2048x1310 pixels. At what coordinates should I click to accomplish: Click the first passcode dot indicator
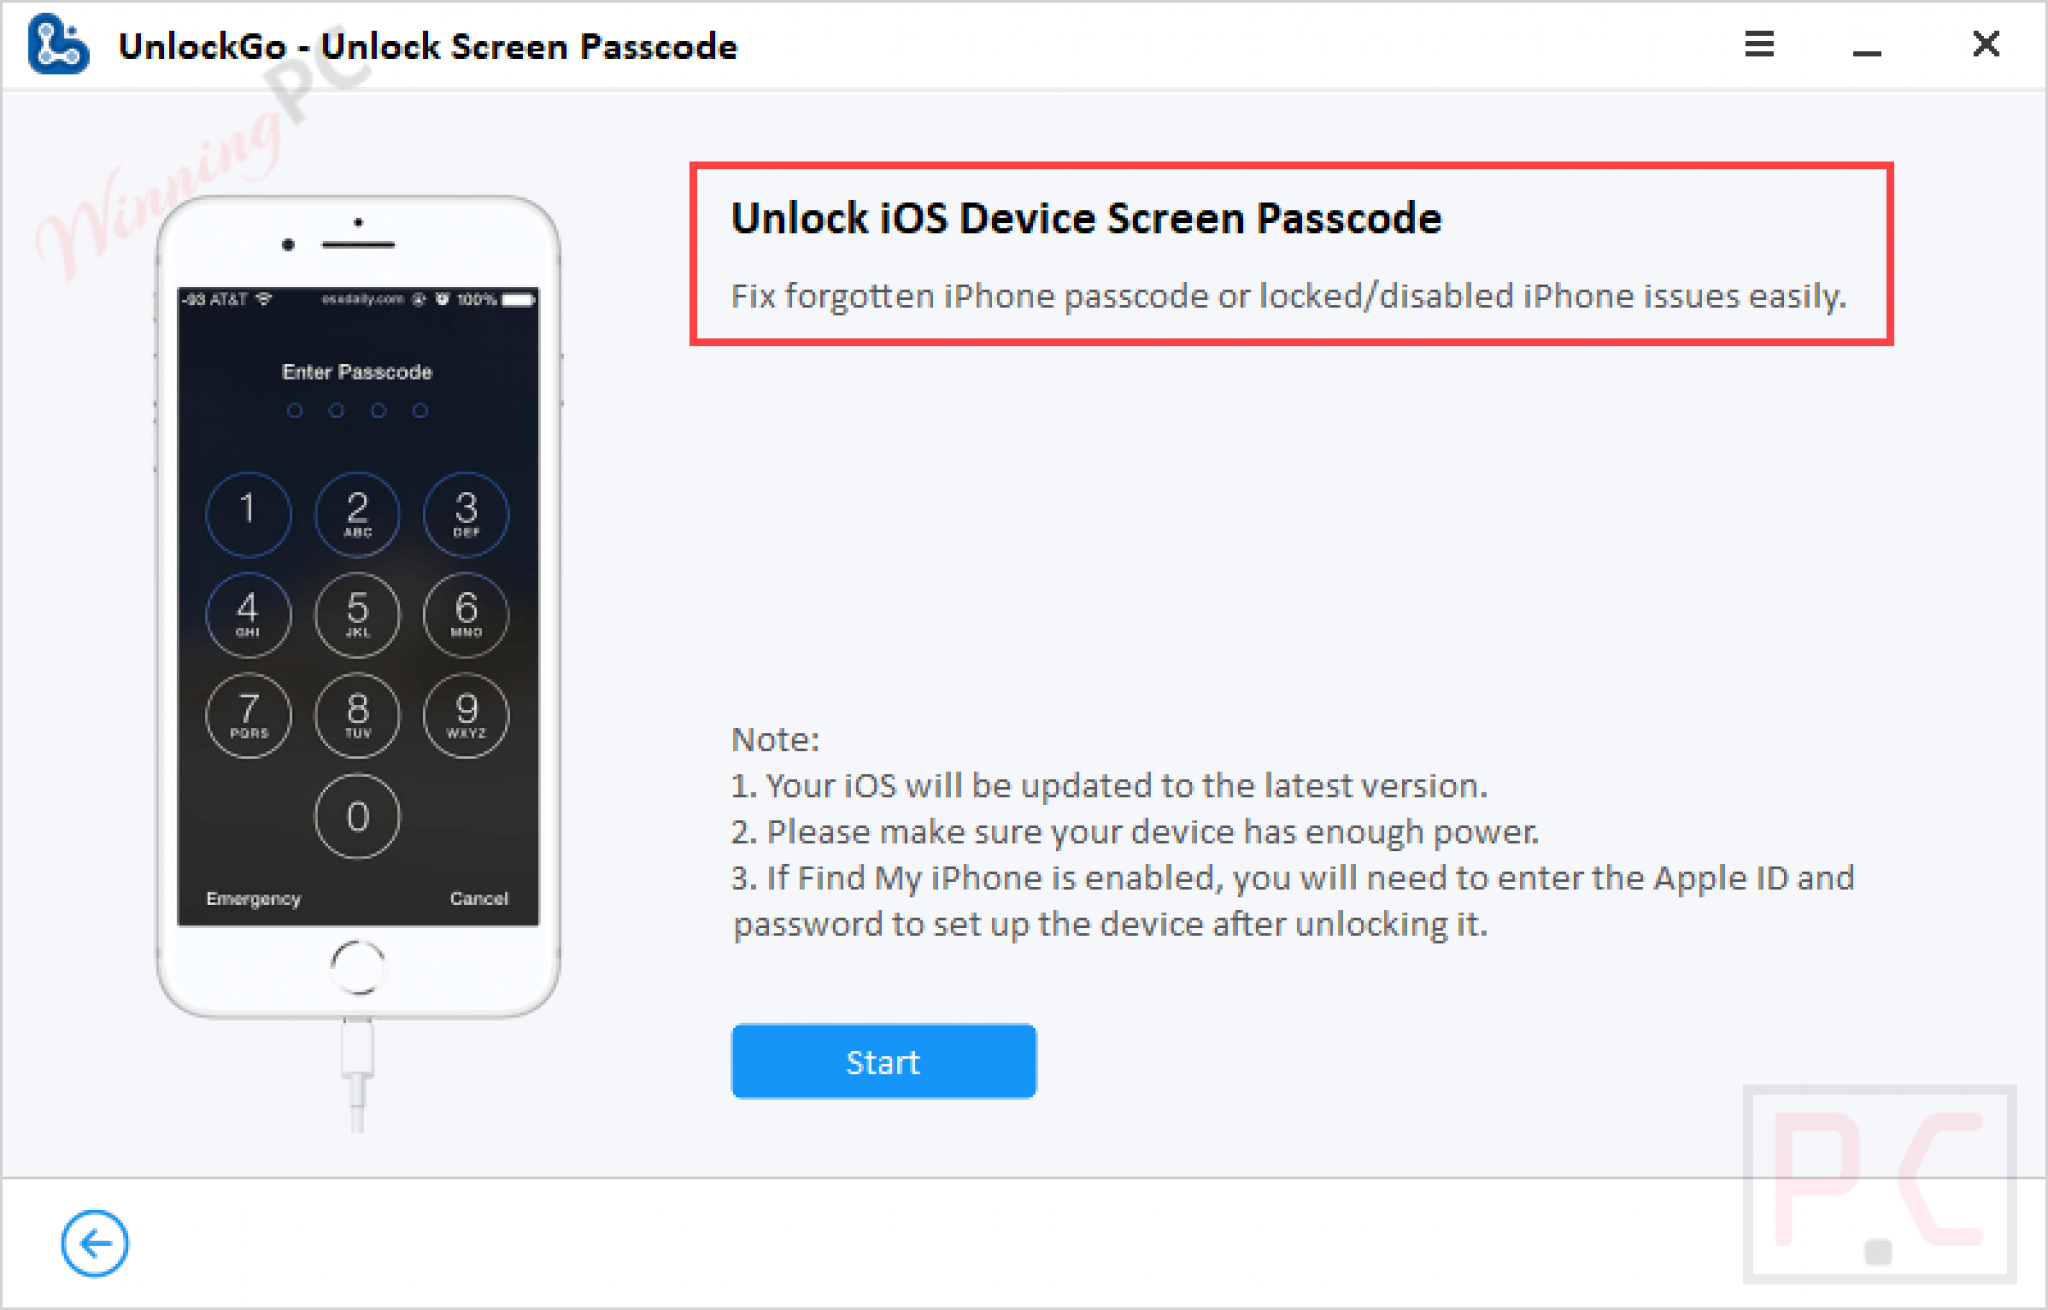tap(295, 410)
